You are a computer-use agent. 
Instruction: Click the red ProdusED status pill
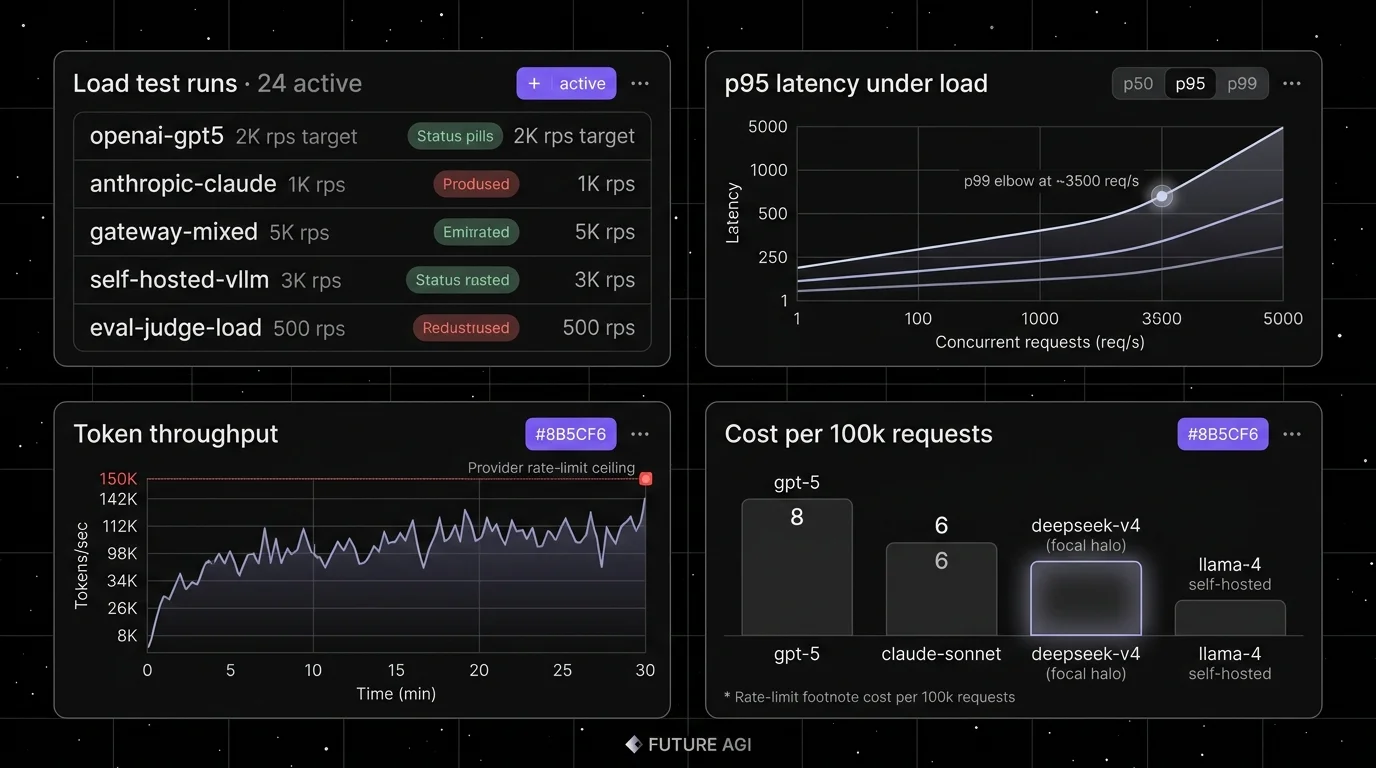click(x=476, y=184)
